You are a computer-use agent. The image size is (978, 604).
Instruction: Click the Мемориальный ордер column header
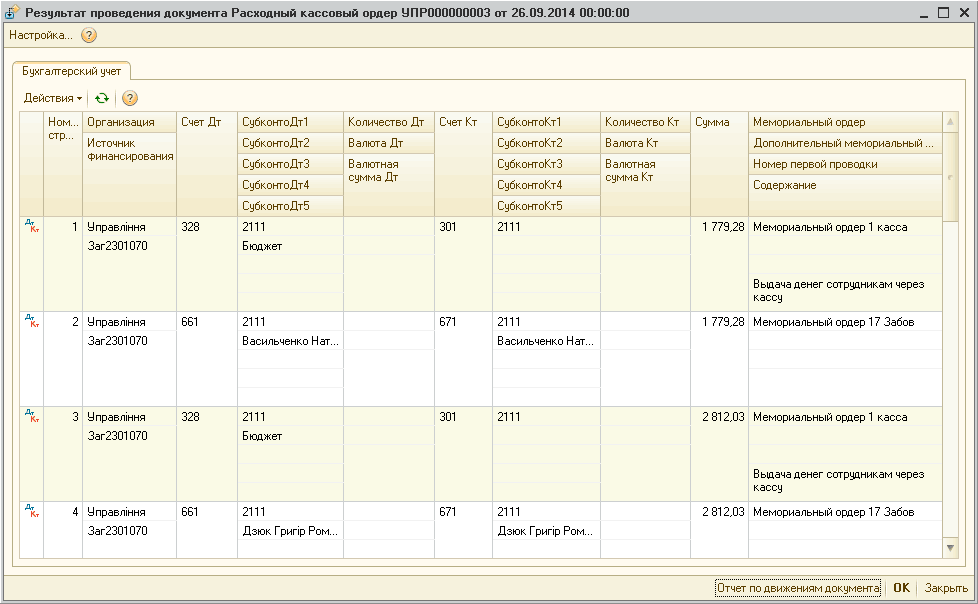844,122
